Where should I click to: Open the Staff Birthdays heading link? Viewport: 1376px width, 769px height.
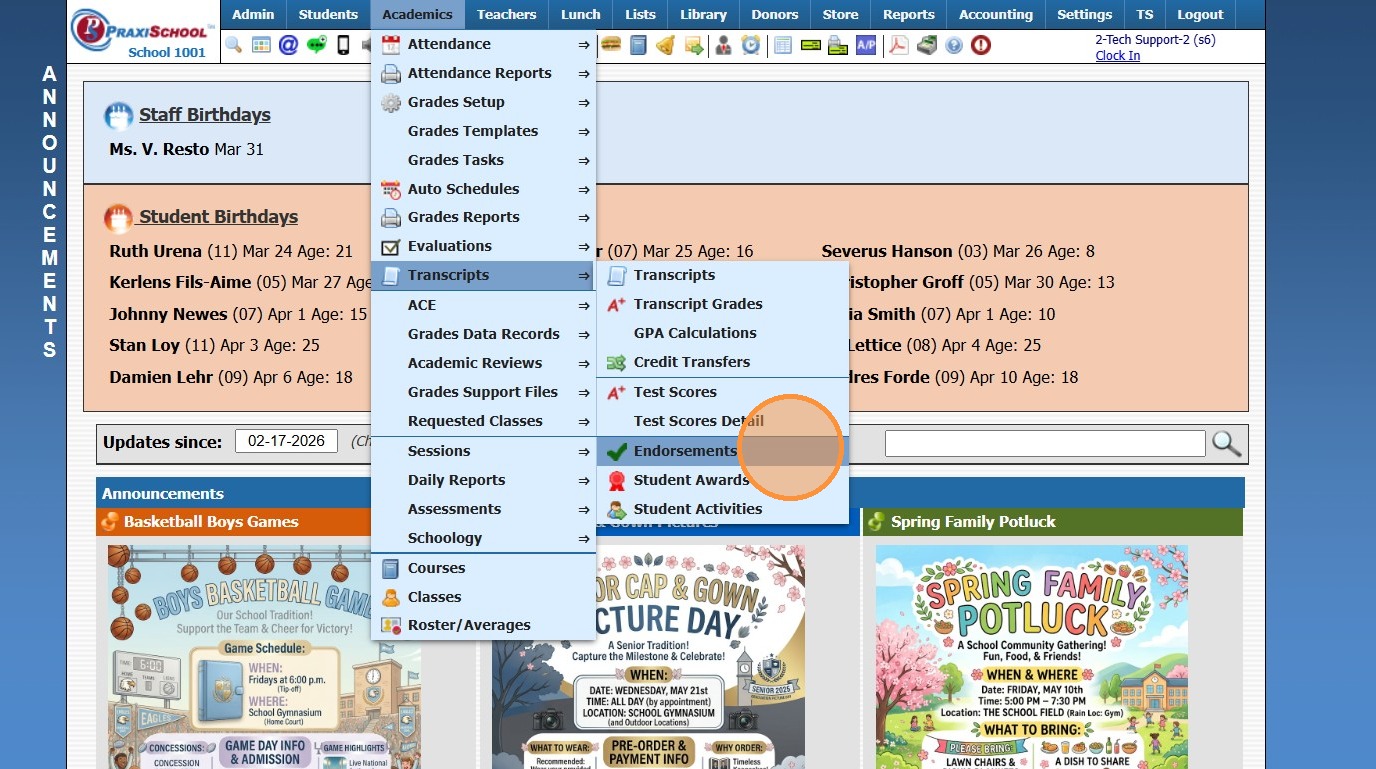205,115
